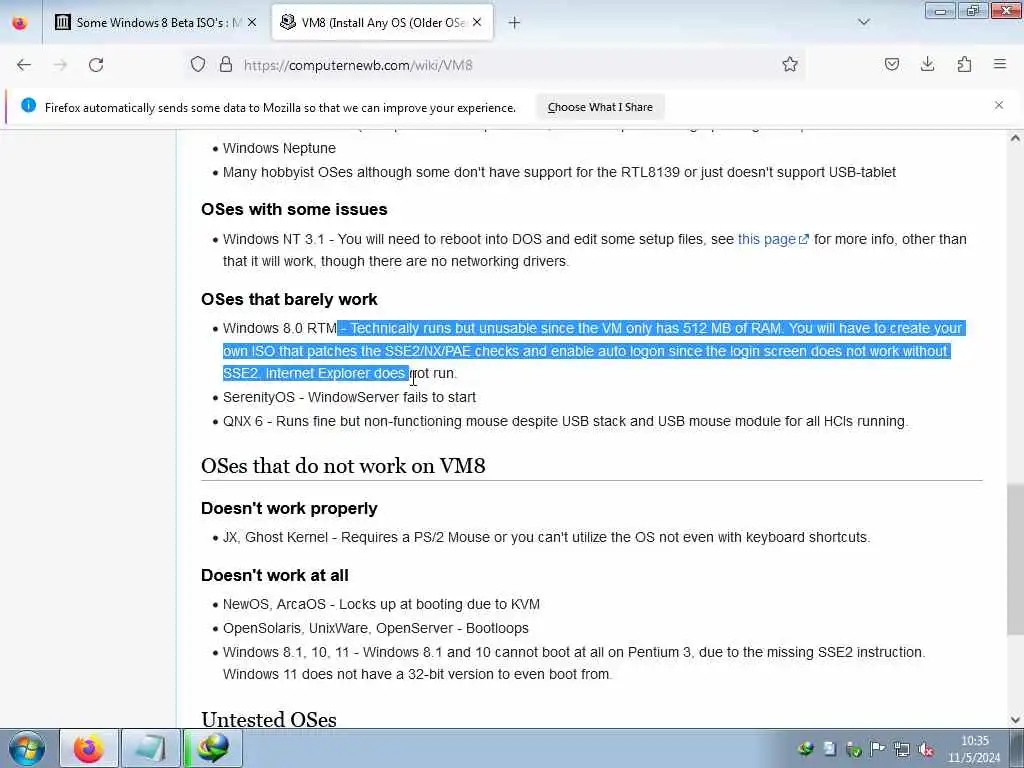1024x768 pixels.
Task: Click the network tray icon
Action: [902, 749]
